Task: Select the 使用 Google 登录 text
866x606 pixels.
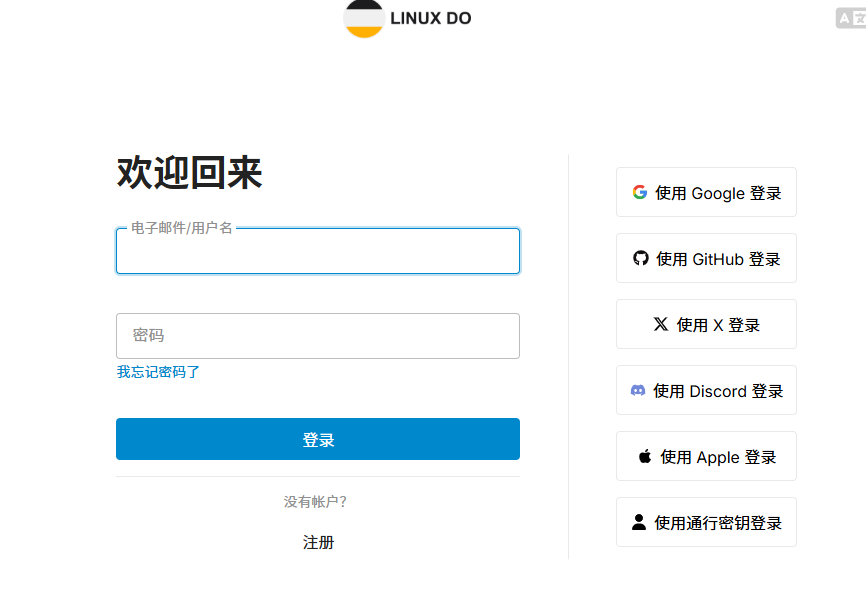Action: (x=718, y=193)
